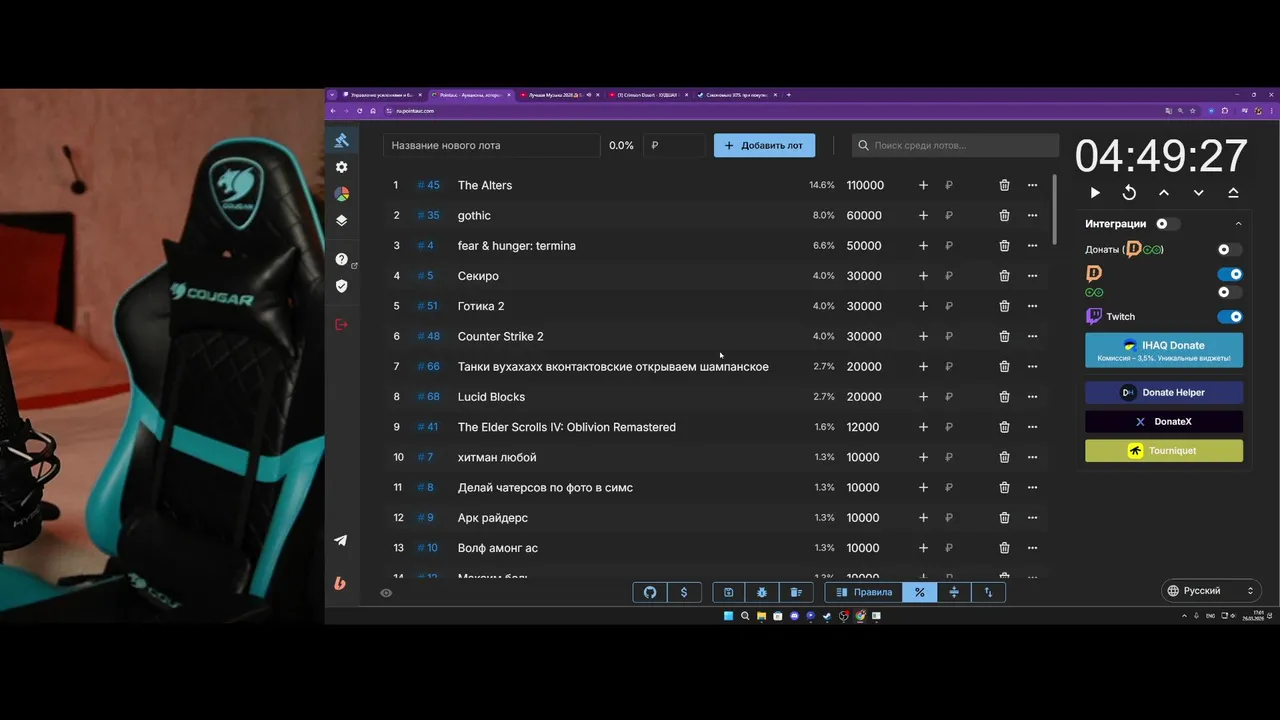Delete Lucid Blocks lot via trash icon
This screenshot has height=720, width=1280.
coord(1004,397)
